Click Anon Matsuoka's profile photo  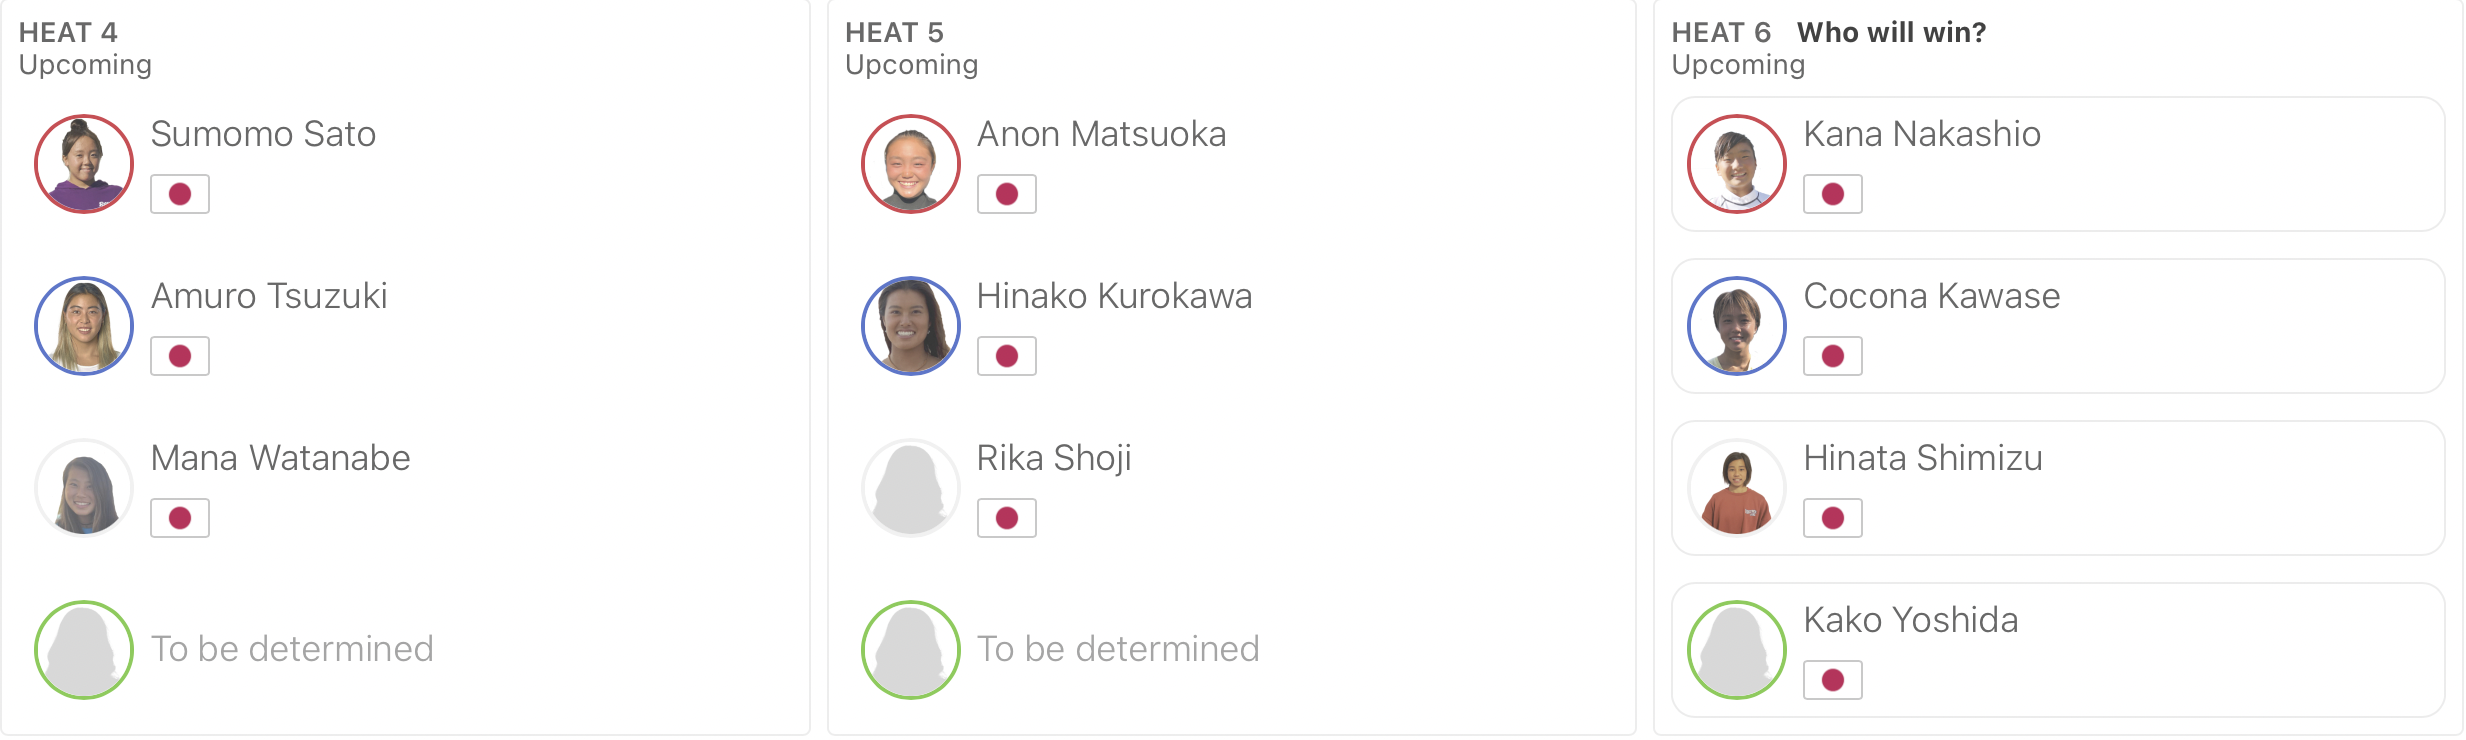point(911,164)
